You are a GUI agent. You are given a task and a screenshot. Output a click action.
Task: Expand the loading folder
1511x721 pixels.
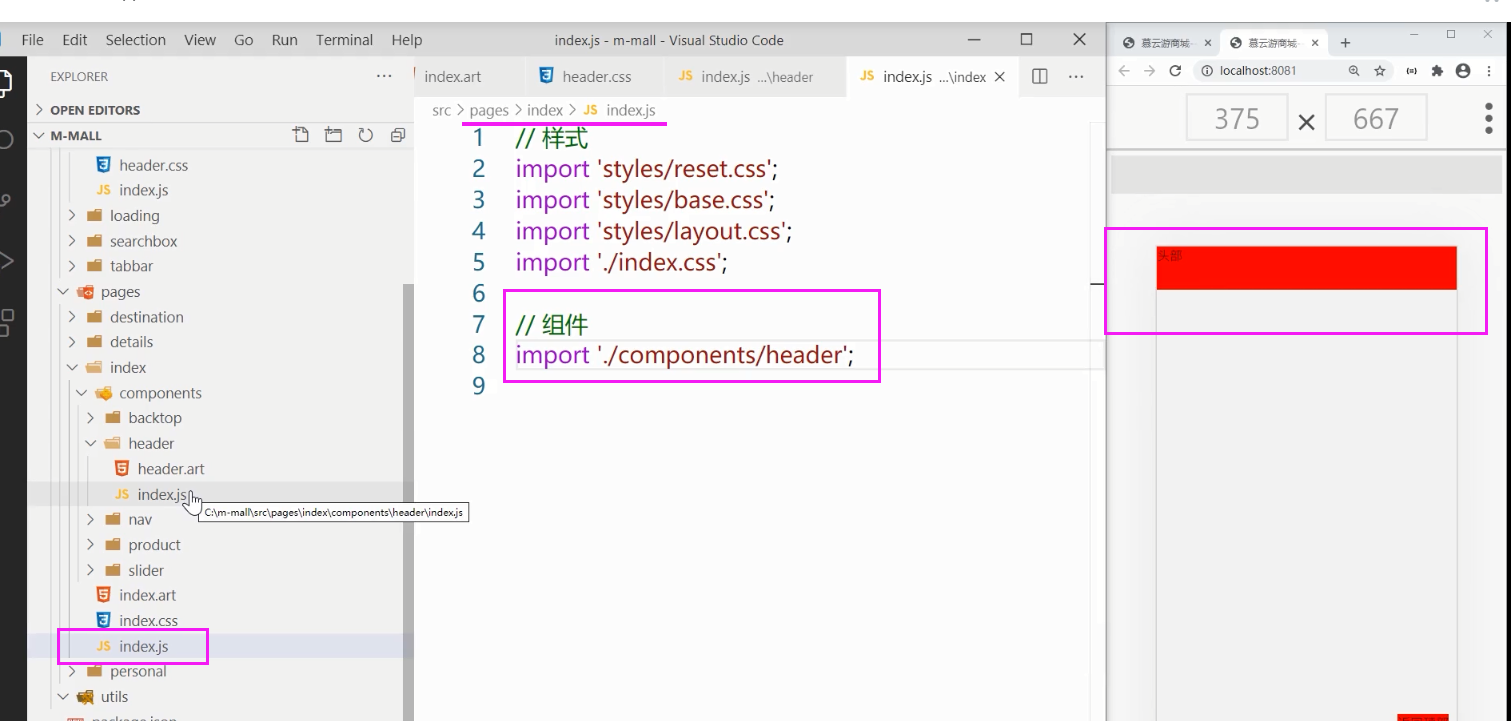coord(134,216)
